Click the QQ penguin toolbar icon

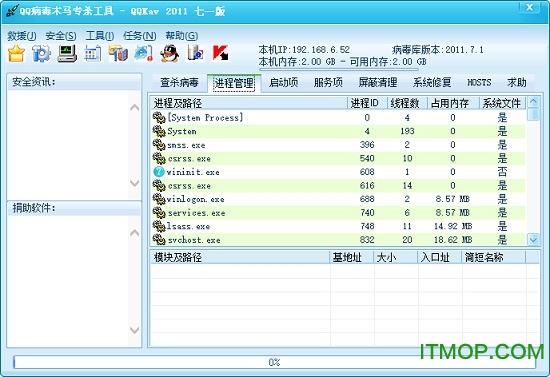pyautogui.click(x=170, y=54)
